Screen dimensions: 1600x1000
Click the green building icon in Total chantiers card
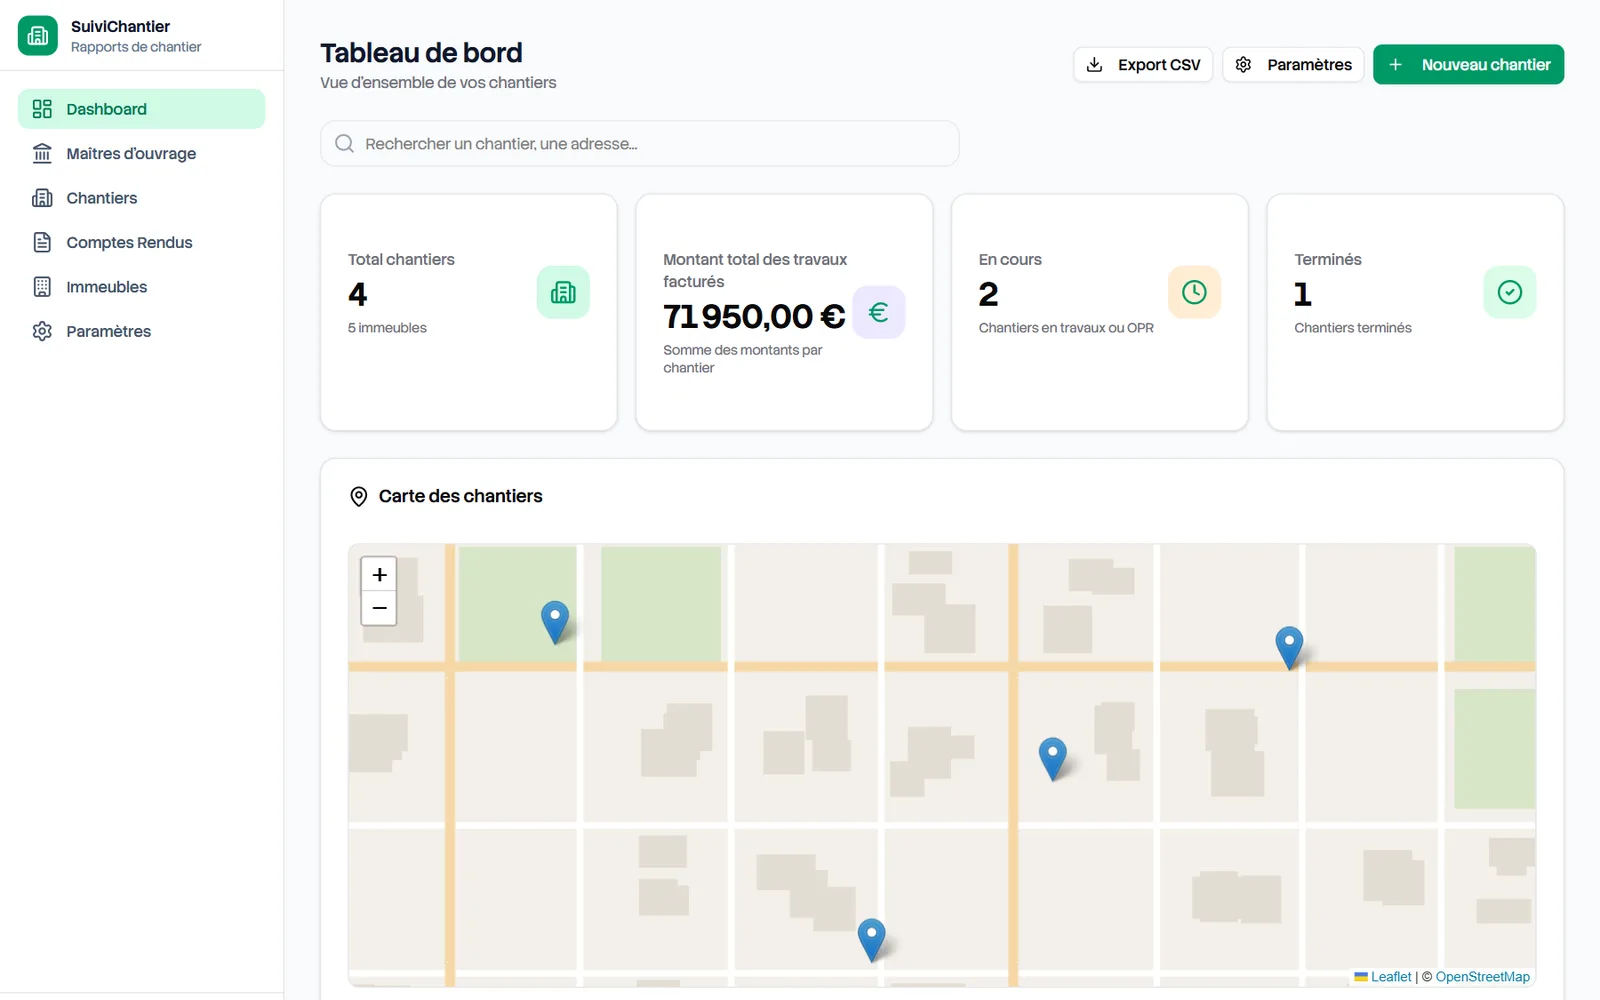coord(563,292)
